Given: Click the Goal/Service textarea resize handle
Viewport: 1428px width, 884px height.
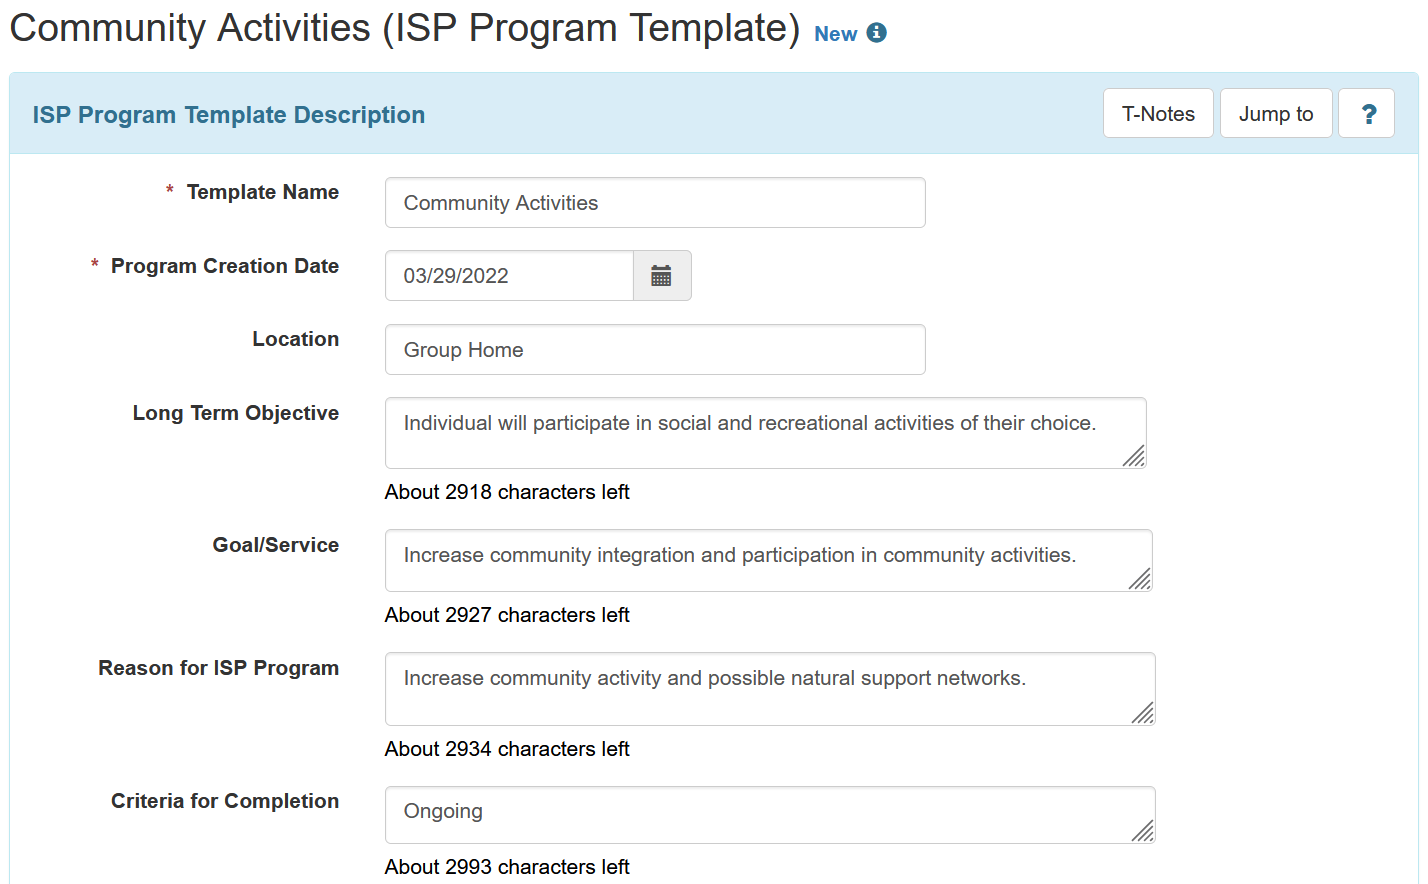Looking at the screenshot, I should pos(1140,579).
